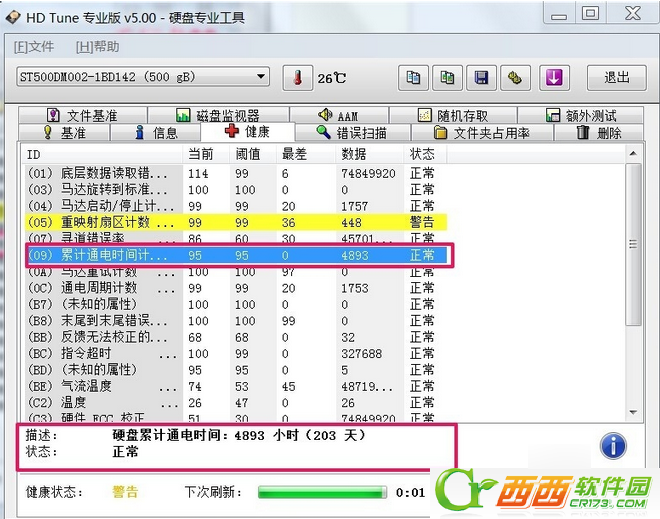Switch to the 基准 tab

point(64,133)
